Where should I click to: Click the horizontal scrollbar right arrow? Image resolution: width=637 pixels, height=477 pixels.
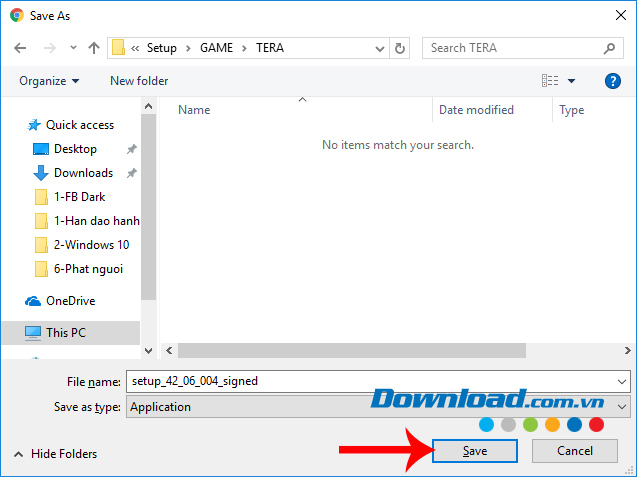tap(628, 350)
